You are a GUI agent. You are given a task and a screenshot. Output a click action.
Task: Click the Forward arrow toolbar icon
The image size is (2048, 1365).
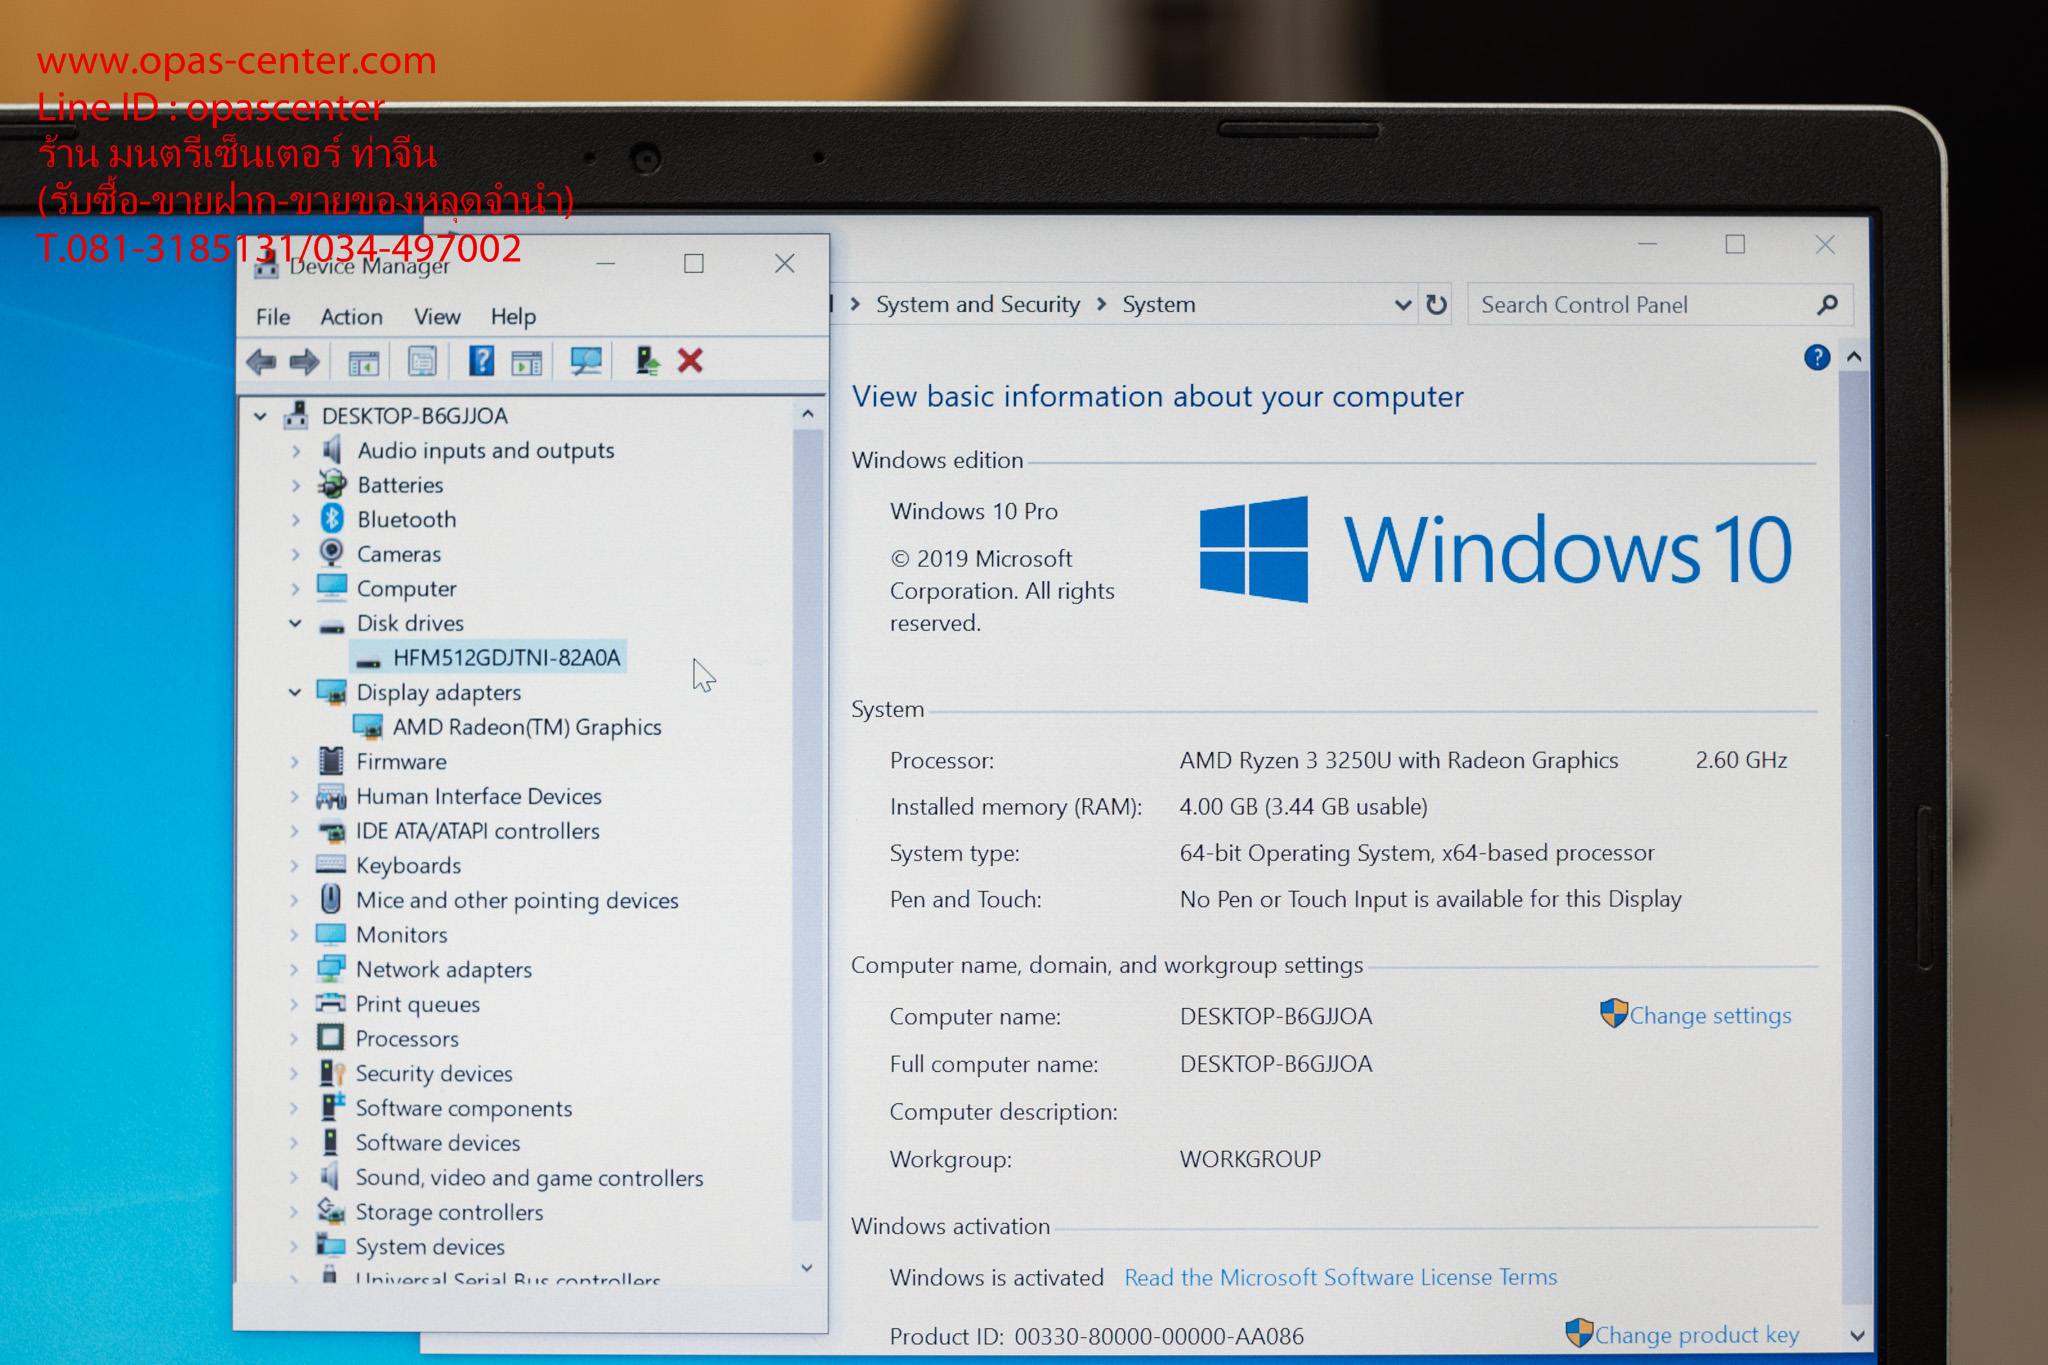point(304,361)
